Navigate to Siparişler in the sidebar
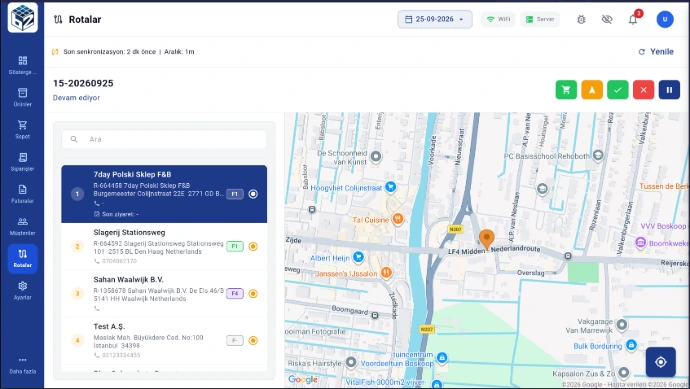Viewport: 690px width, 389px height. tap(22, 161)
